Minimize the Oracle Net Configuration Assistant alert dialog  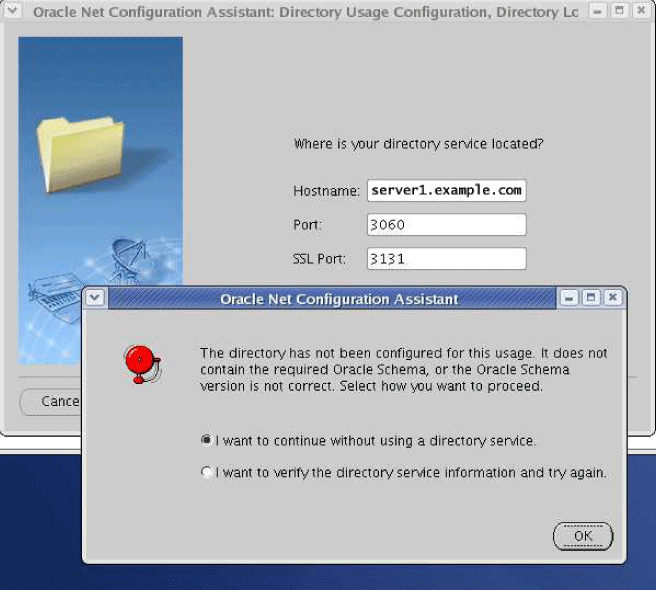tap(569, 298)
